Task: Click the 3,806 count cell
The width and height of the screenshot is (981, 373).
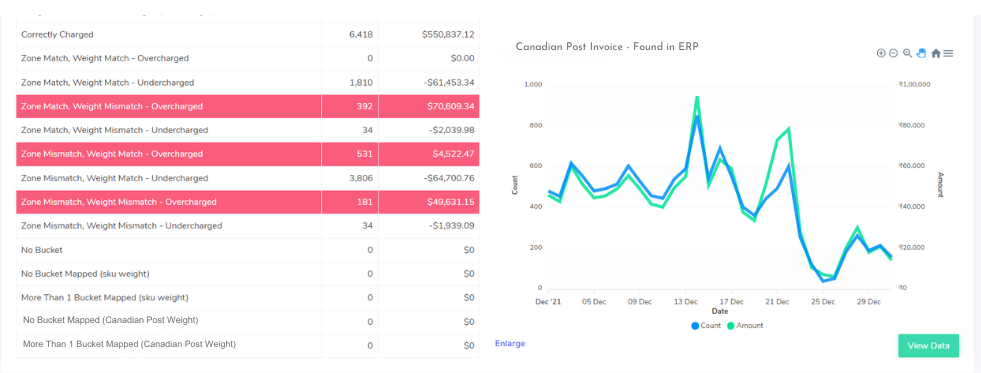Action: click(x=350, y=178)
